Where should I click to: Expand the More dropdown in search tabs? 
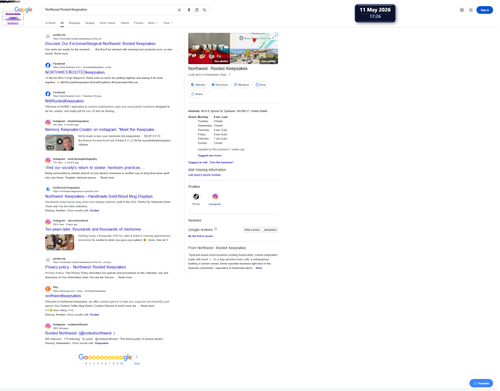(153, 23)
